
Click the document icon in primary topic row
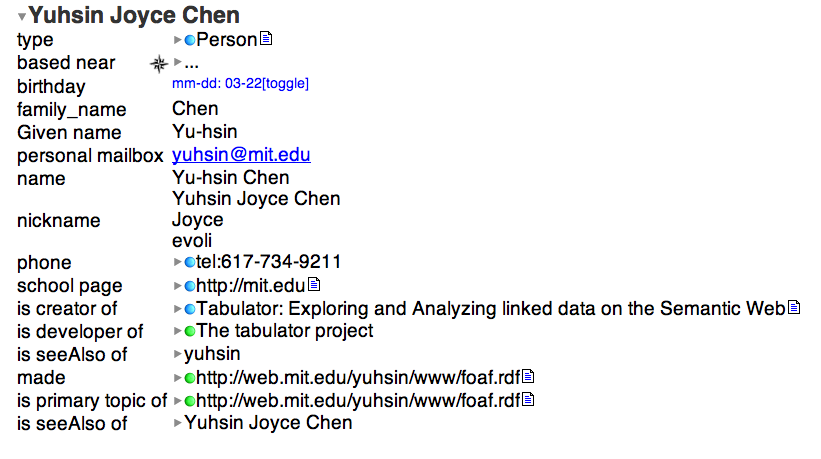tap(529, 400)
